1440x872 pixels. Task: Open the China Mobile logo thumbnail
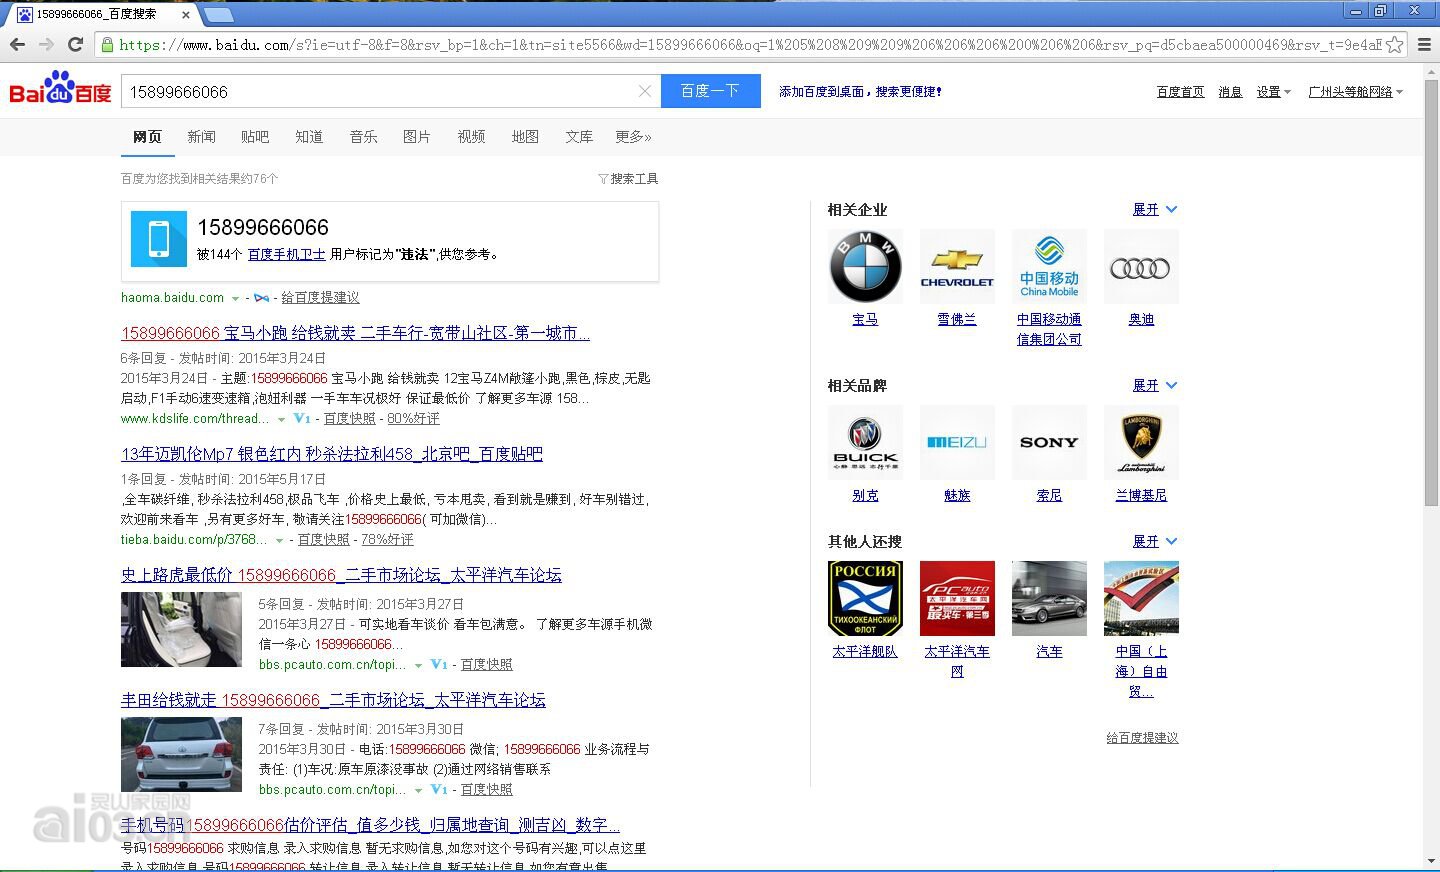point(1049,267)
